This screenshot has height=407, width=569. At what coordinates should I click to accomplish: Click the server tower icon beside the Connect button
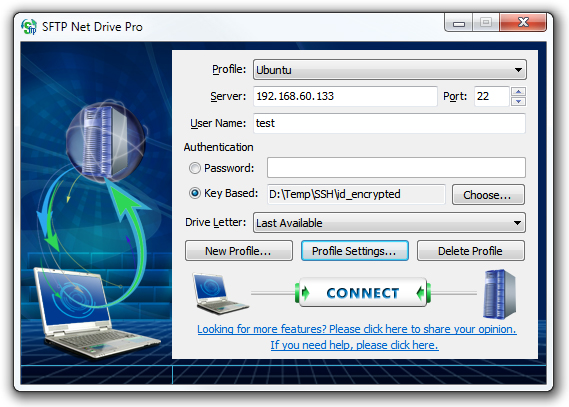point(499,294)
